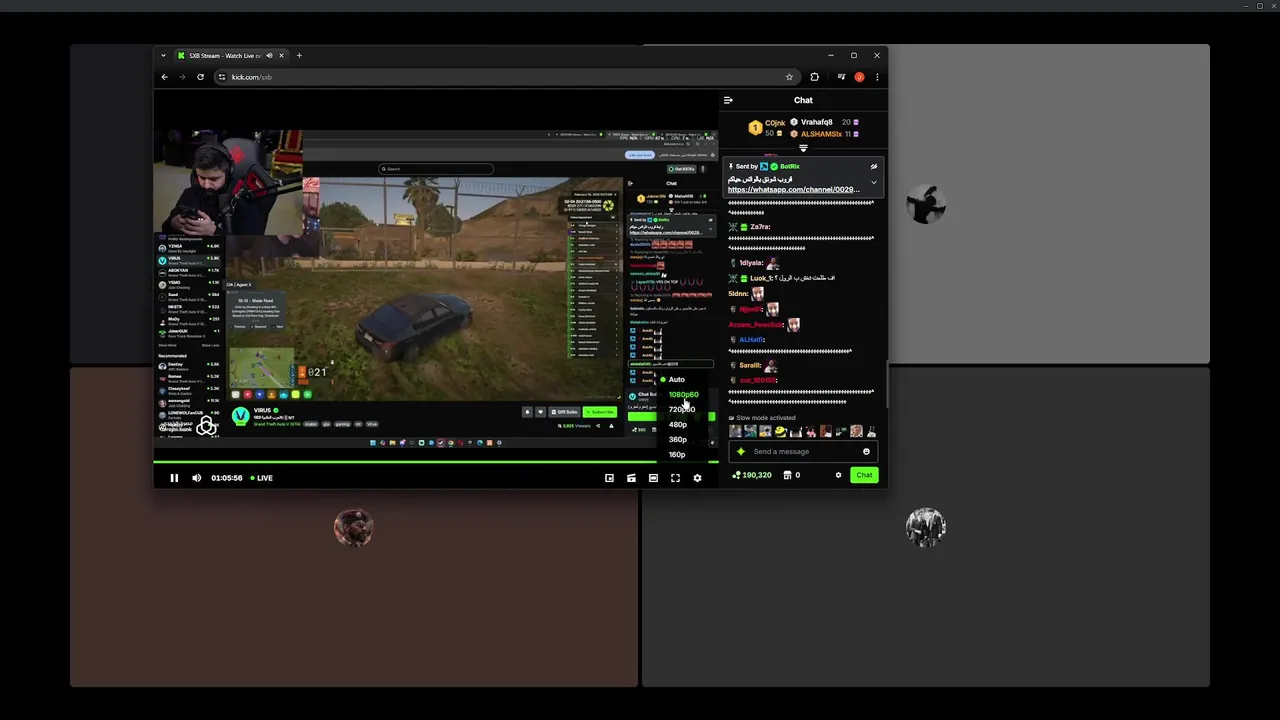Open the shop icon showing 0

click(x=791, y=475)
